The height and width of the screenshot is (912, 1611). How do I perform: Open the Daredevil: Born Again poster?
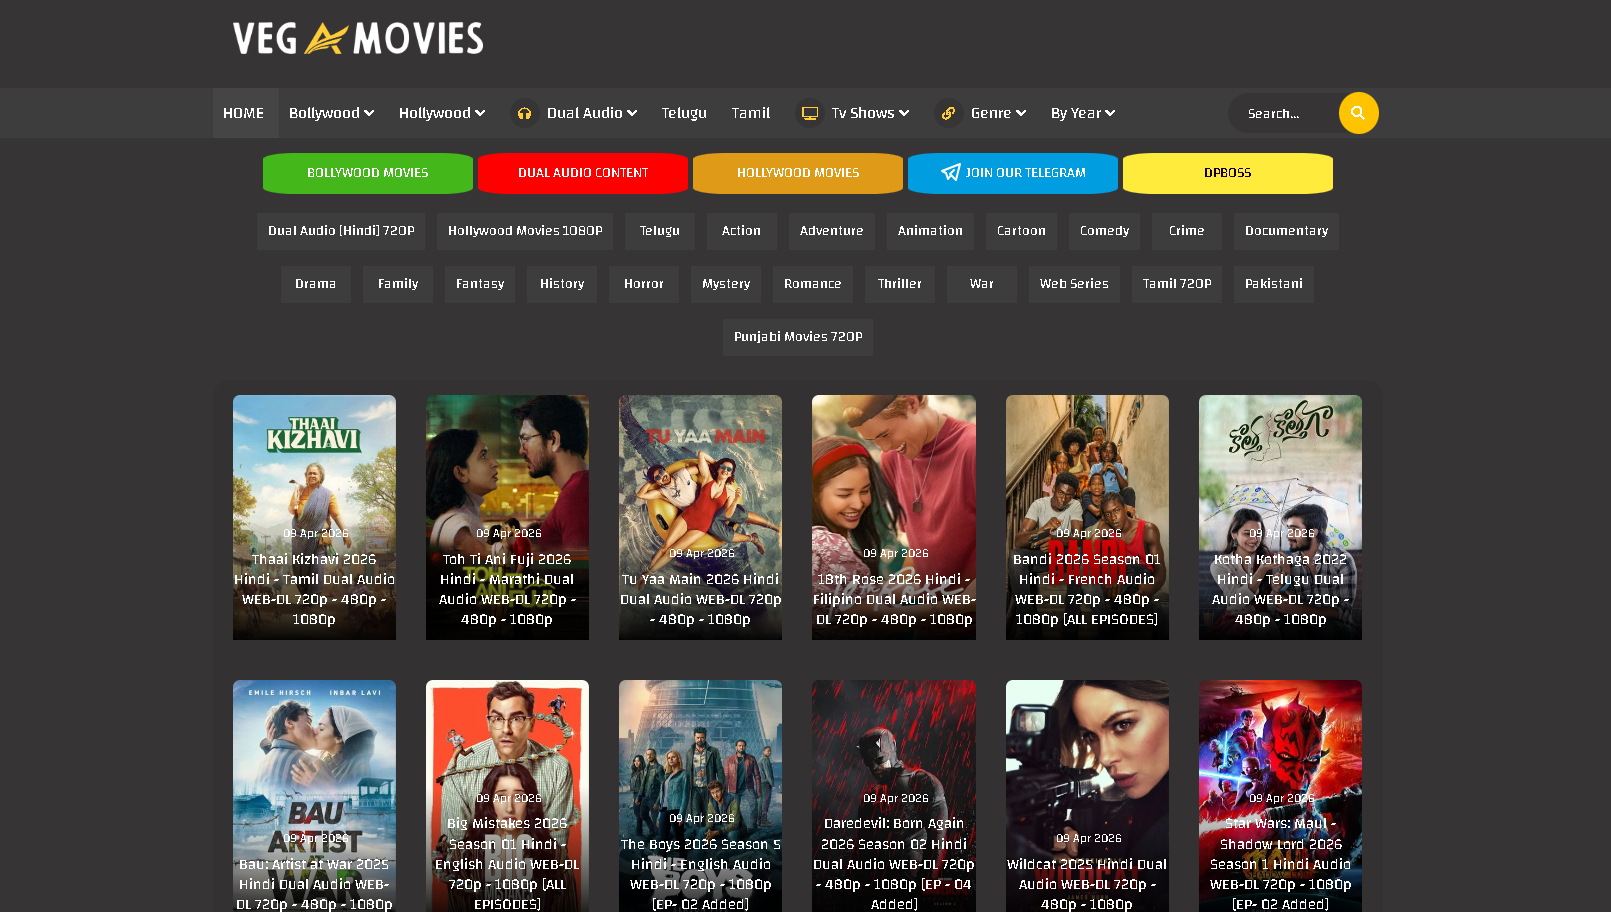(893, 795)
